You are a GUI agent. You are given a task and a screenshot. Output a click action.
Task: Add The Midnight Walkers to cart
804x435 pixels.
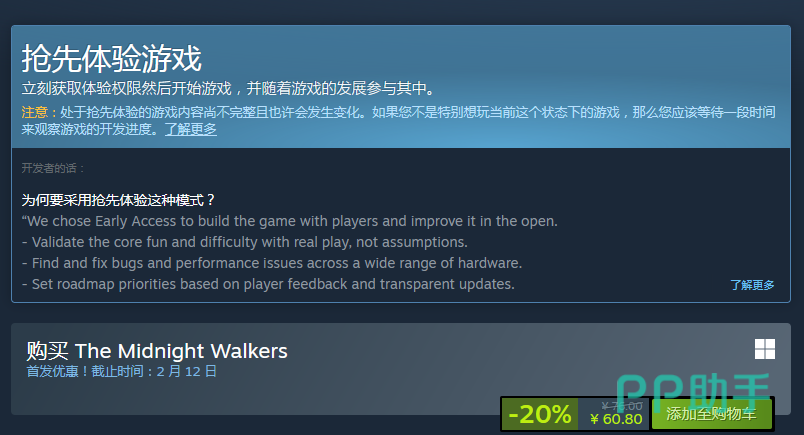(x=711, y=414)
